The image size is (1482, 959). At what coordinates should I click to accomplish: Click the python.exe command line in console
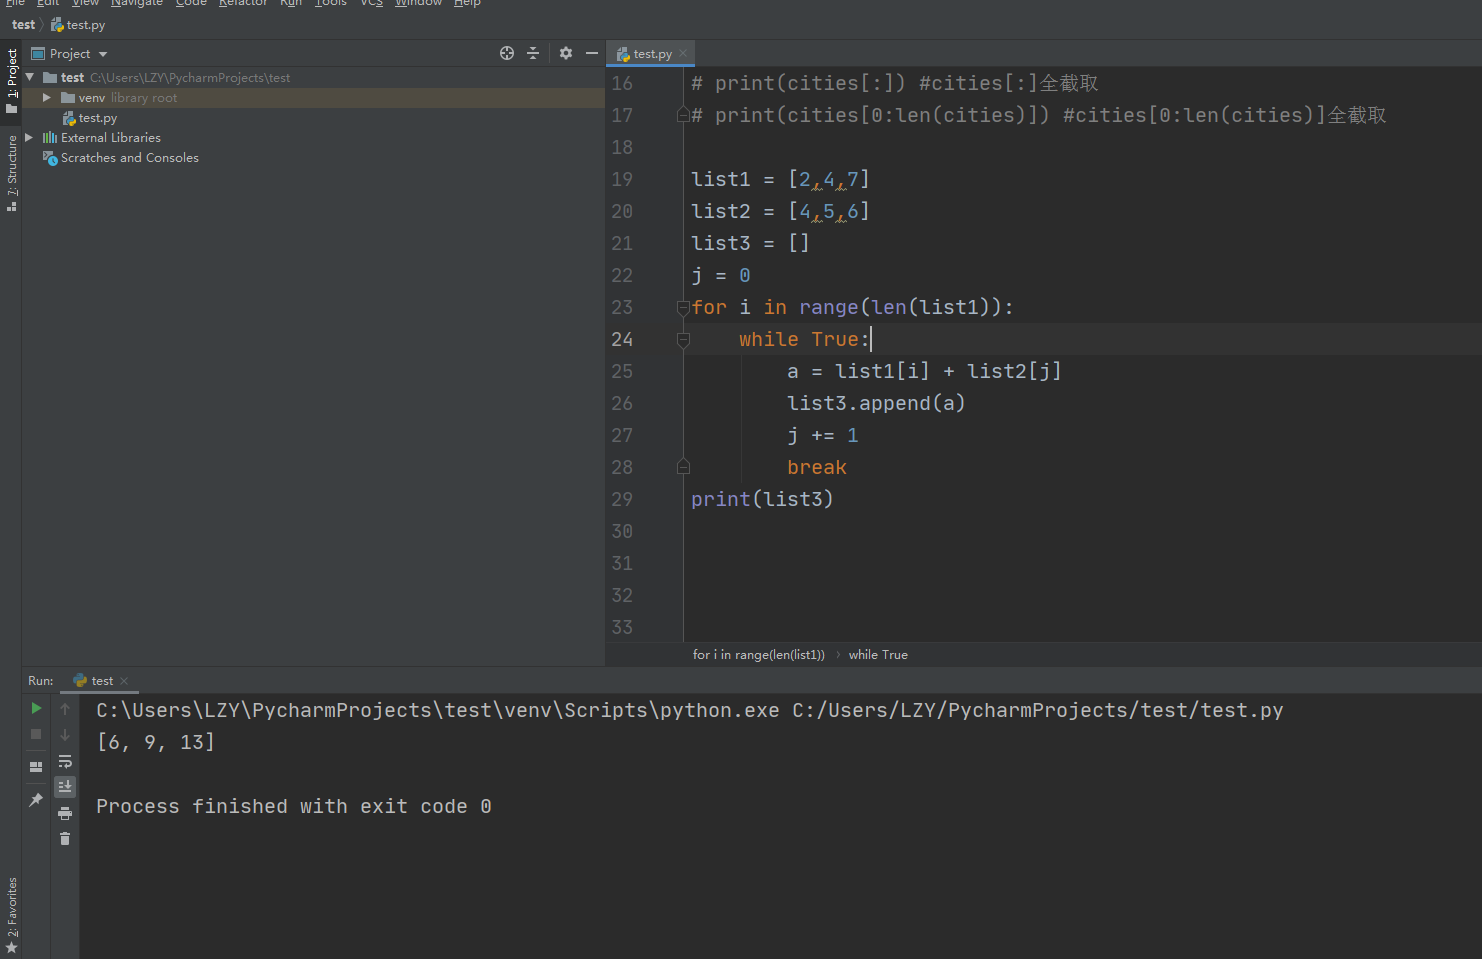690,710
